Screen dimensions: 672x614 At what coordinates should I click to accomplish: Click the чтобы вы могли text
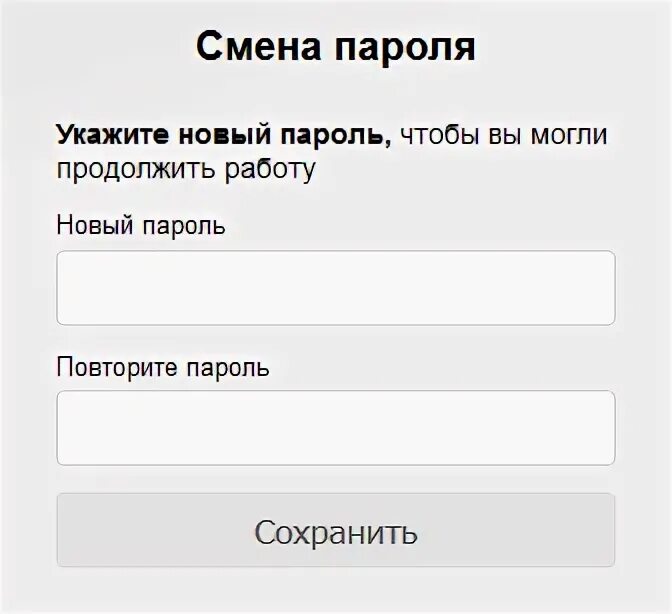coord(504,135)
